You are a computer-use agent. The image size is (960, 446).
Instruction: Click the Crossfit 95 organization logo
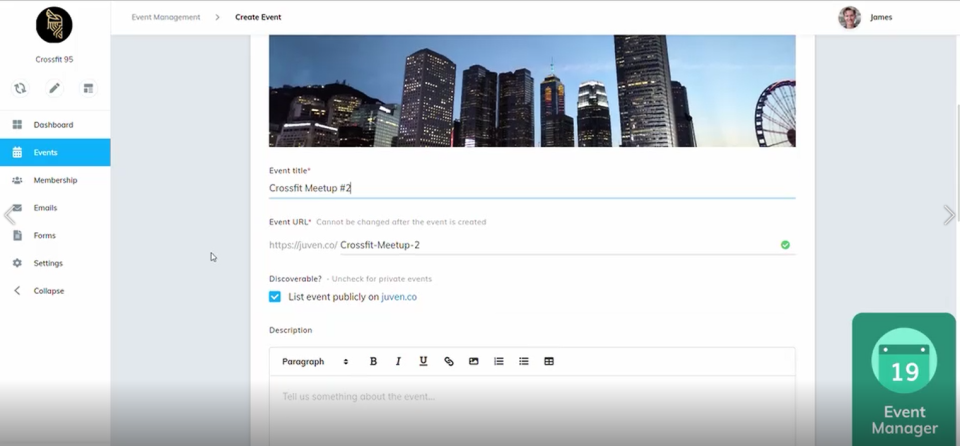[x=54, y=25]
